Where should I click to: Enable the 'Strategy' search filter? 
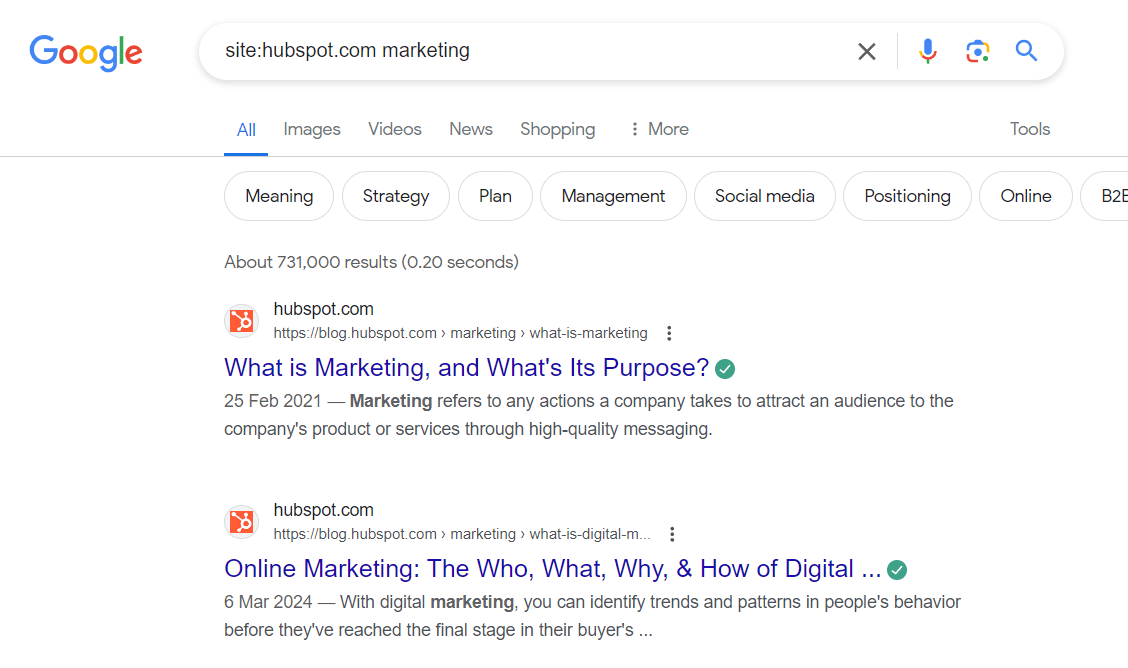click(395, 196)
